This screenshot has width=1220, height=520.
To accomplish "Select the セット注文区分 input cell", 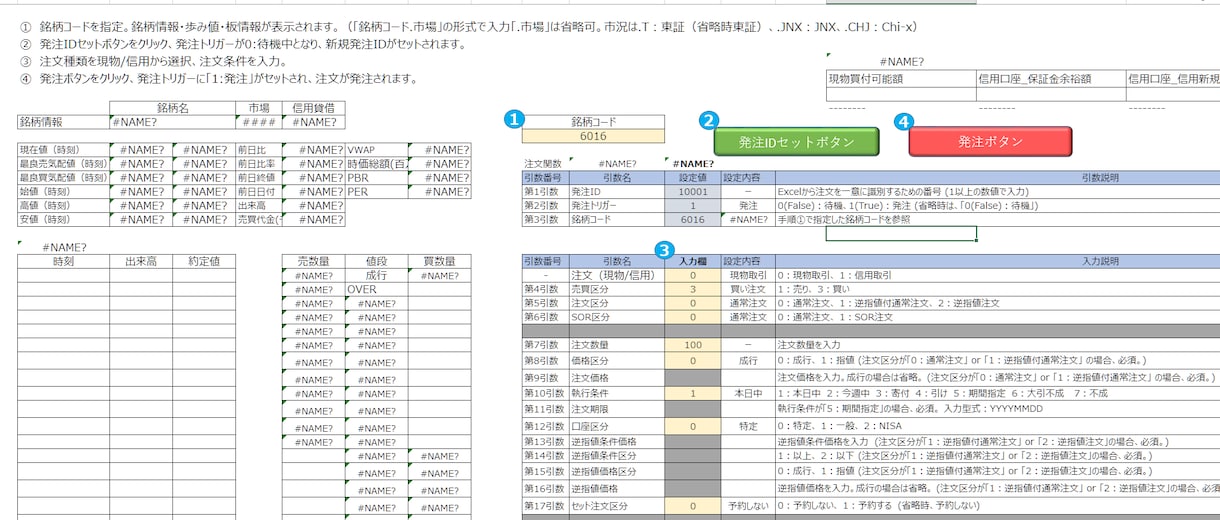I will point(692,506).
